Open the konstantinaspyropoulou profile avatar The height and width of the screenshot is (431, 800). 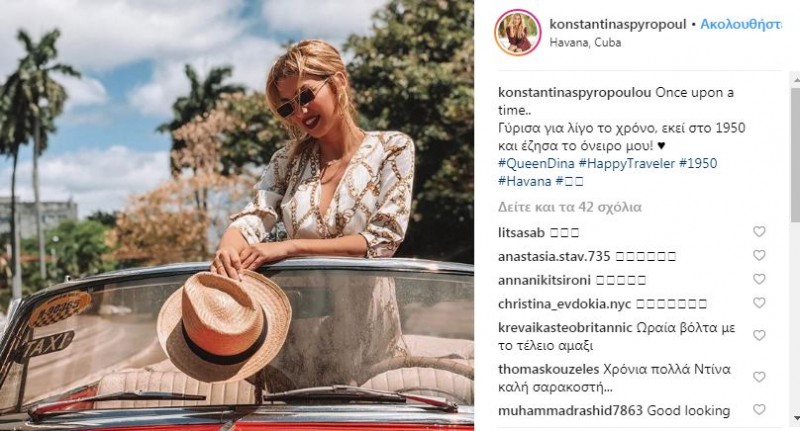point(517,33)
